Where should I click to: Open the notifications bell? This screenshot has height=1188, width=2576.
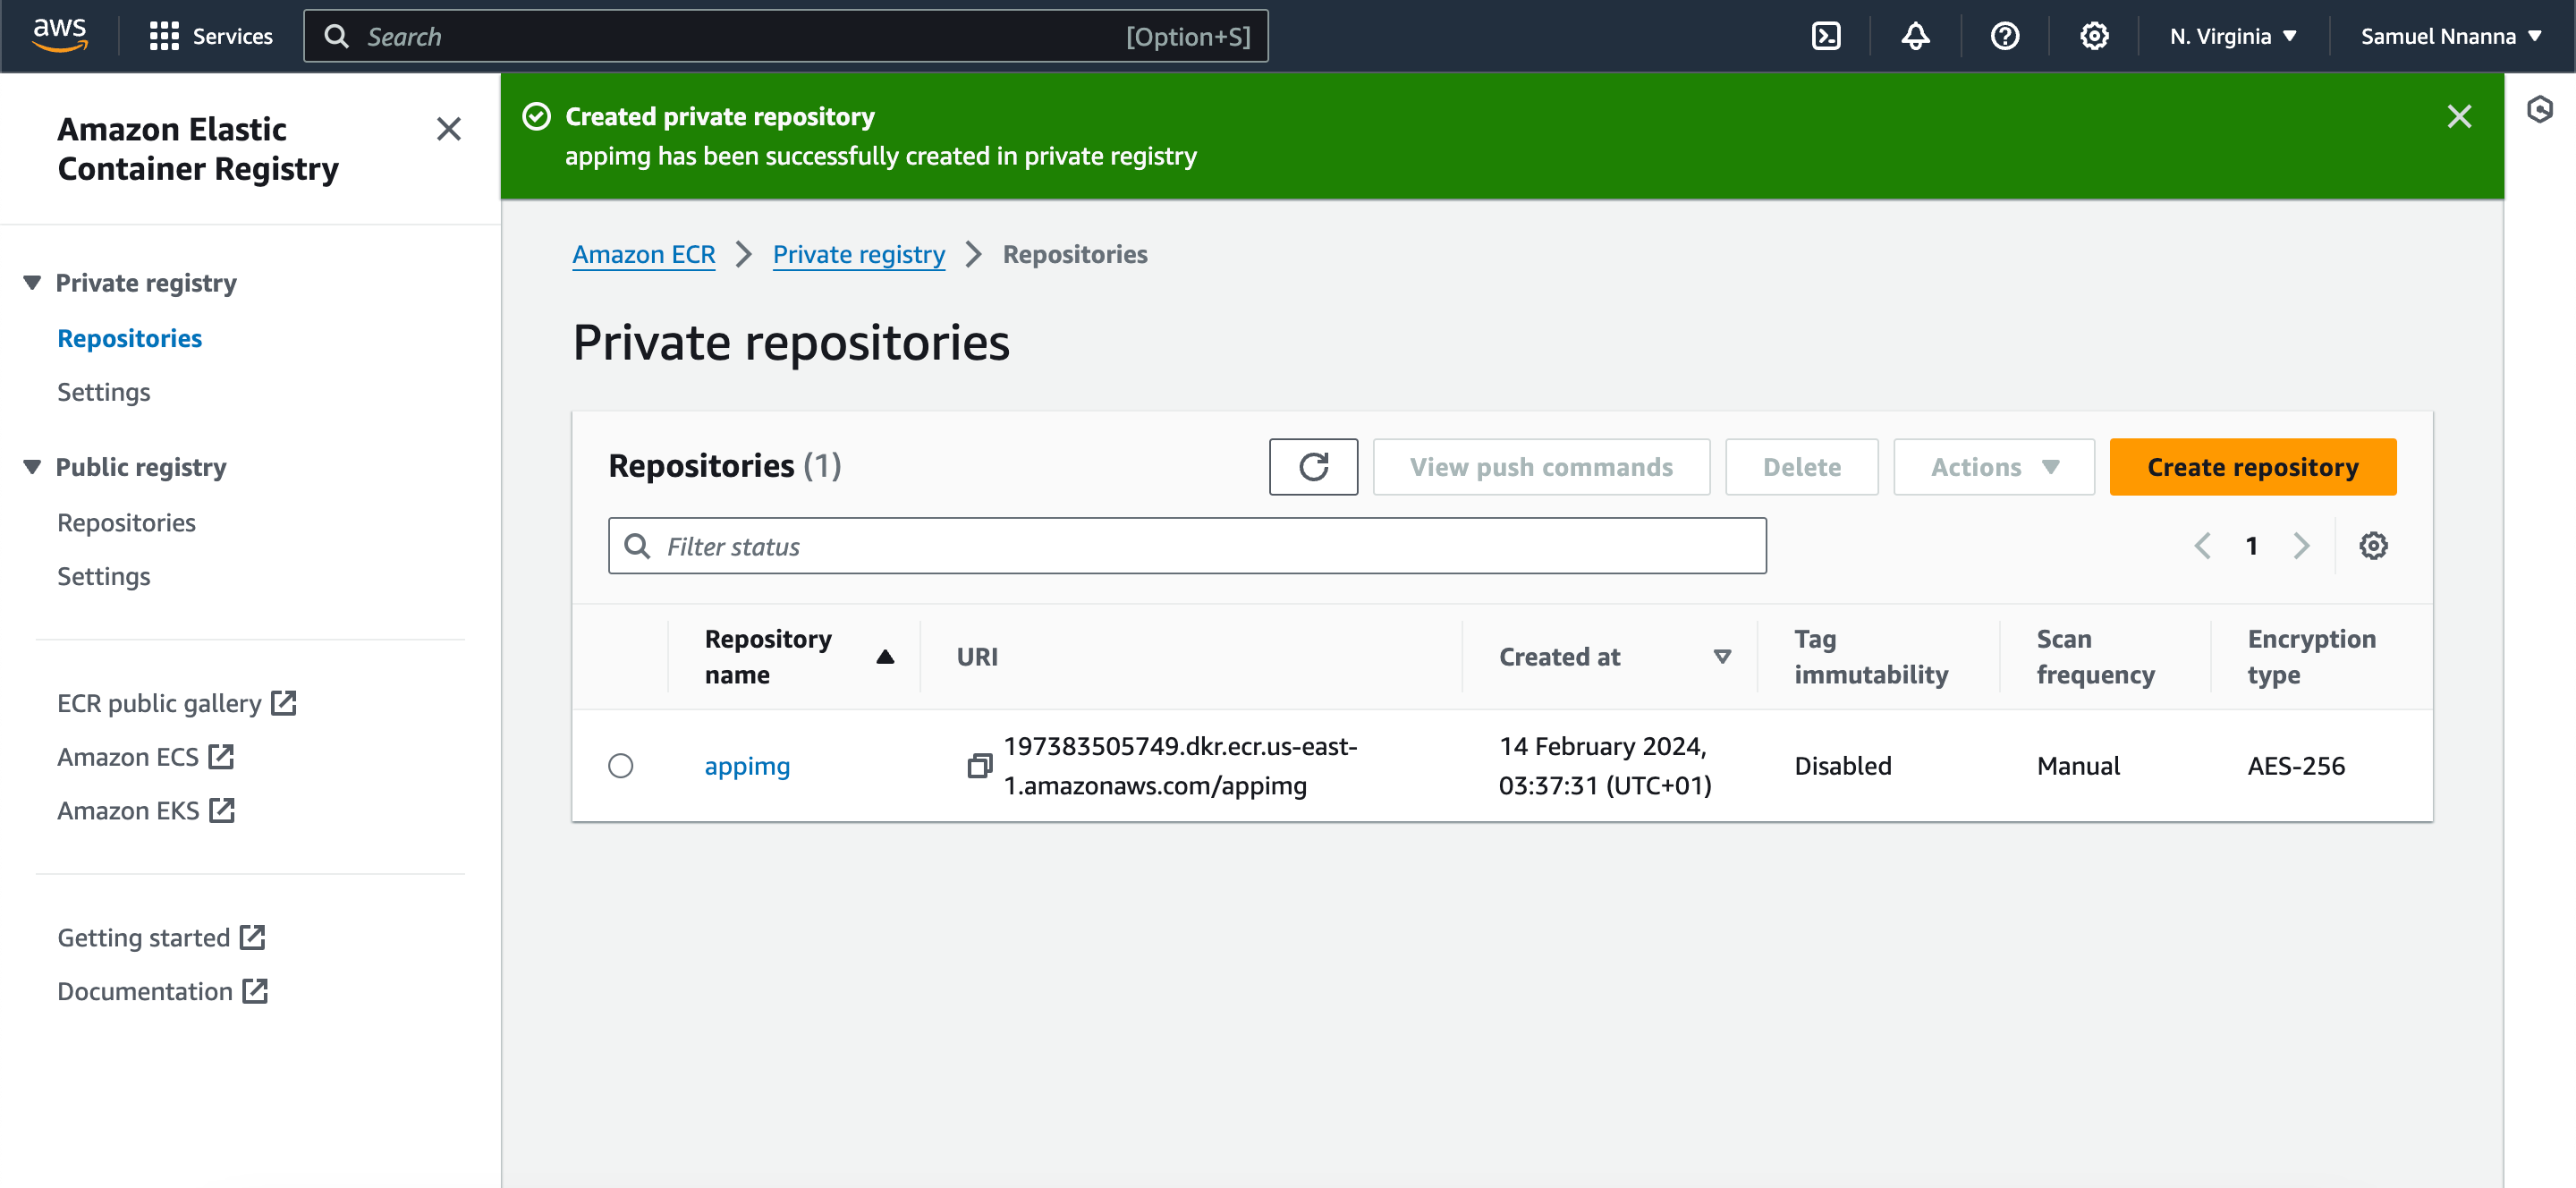tap(1915, 36)
